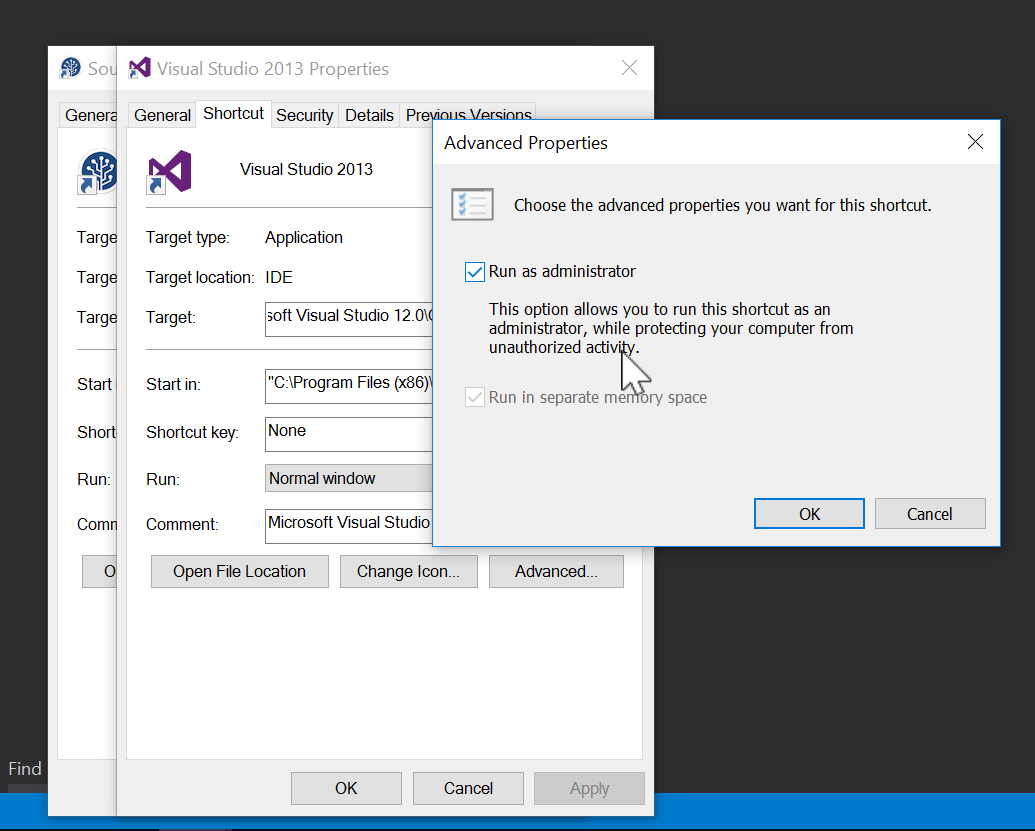Cancel the Advanced Properties dialog

[x=929, y=514]
